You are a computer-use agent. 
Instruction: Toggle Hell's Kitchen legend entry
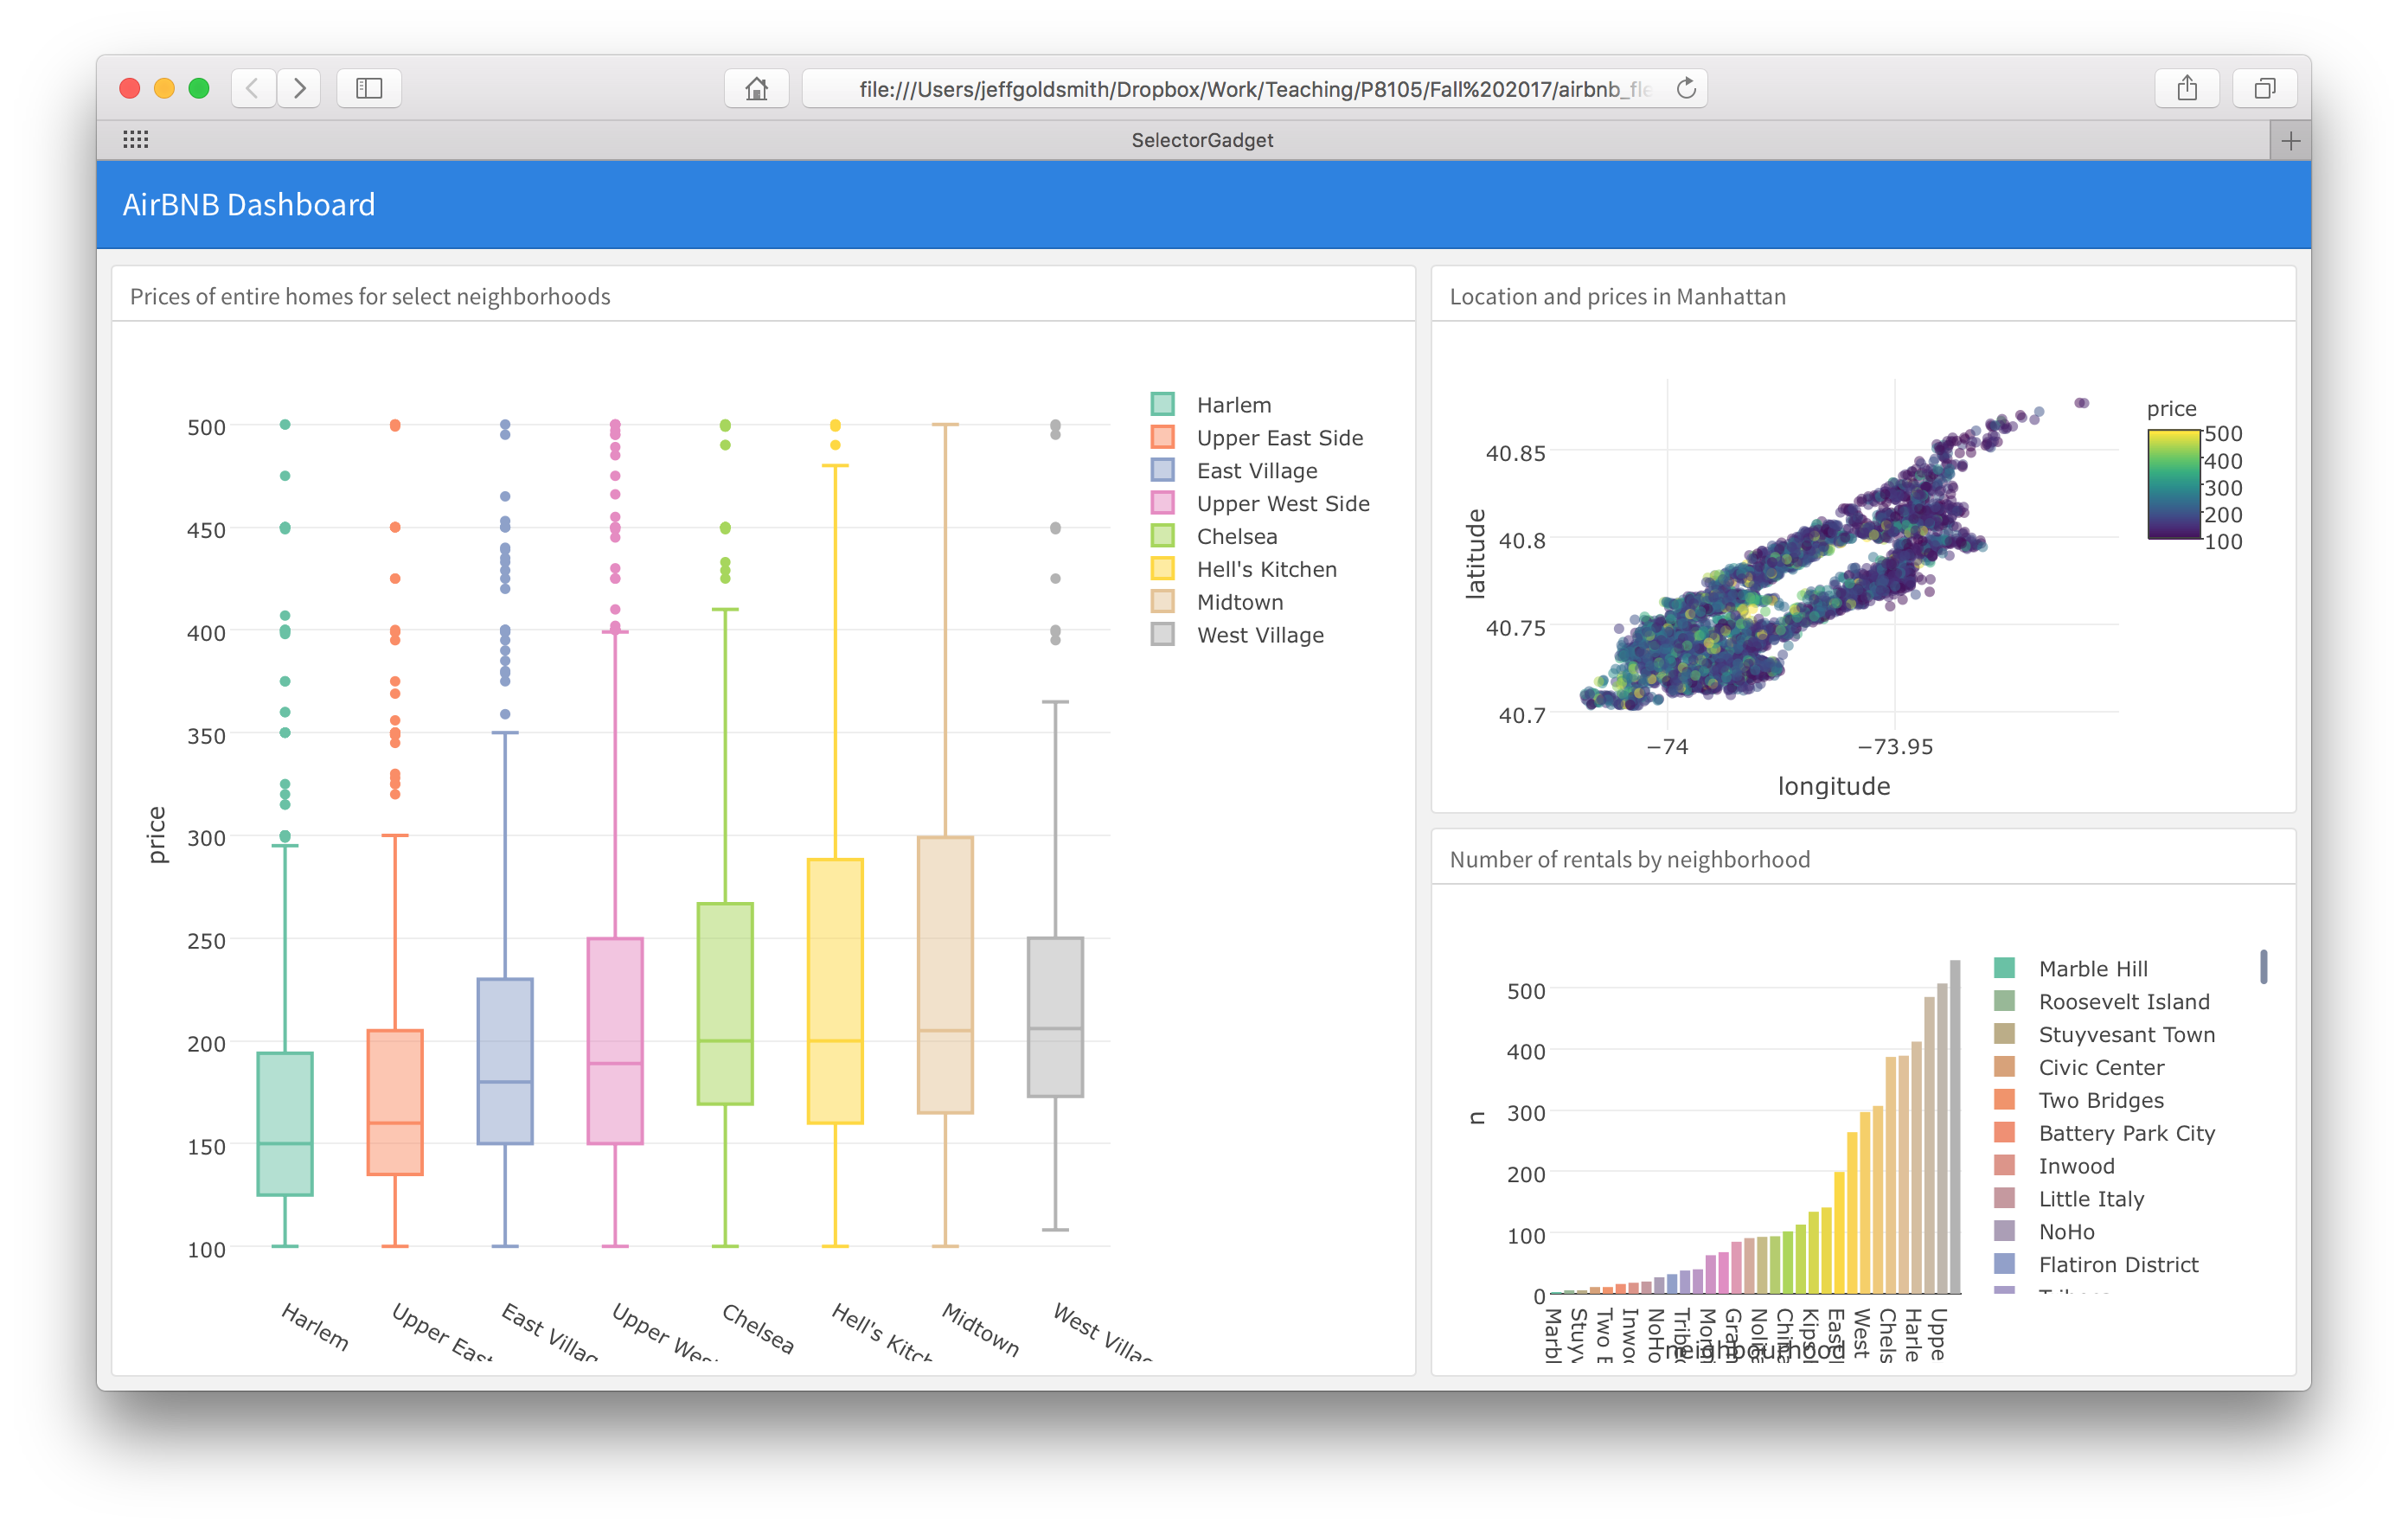[1266, 569]
